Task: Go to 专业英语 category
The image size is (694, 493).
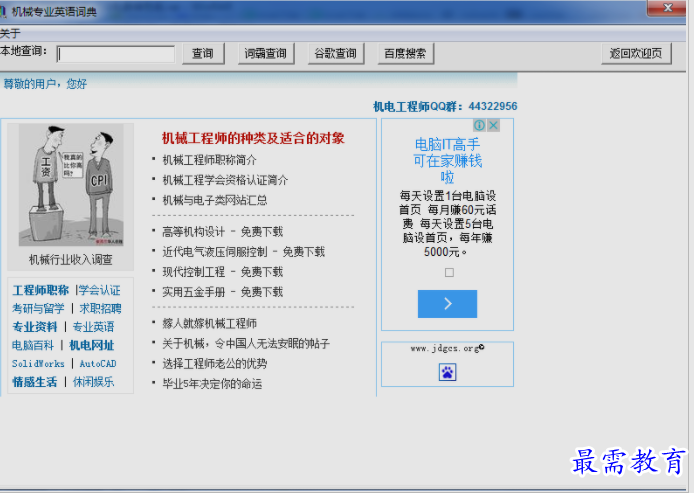Action: 93,327
